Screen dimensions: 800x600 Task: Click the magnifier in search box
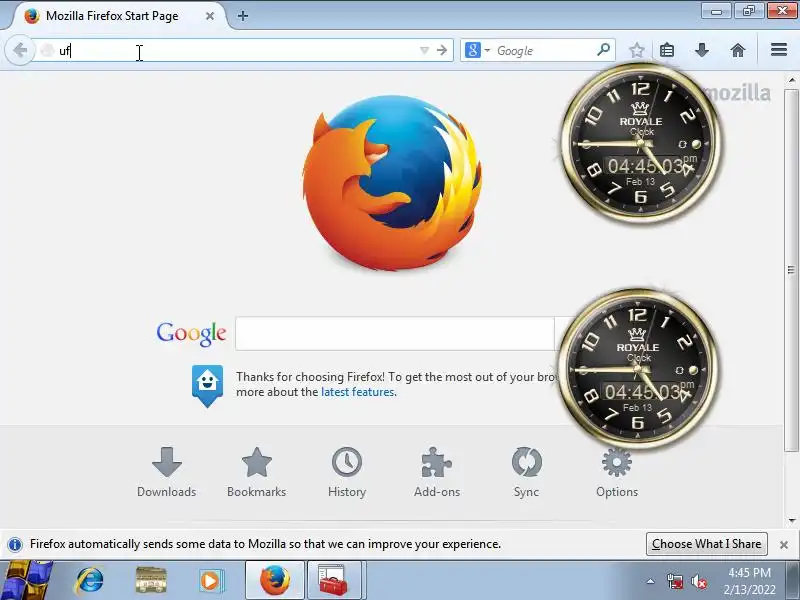603,50
